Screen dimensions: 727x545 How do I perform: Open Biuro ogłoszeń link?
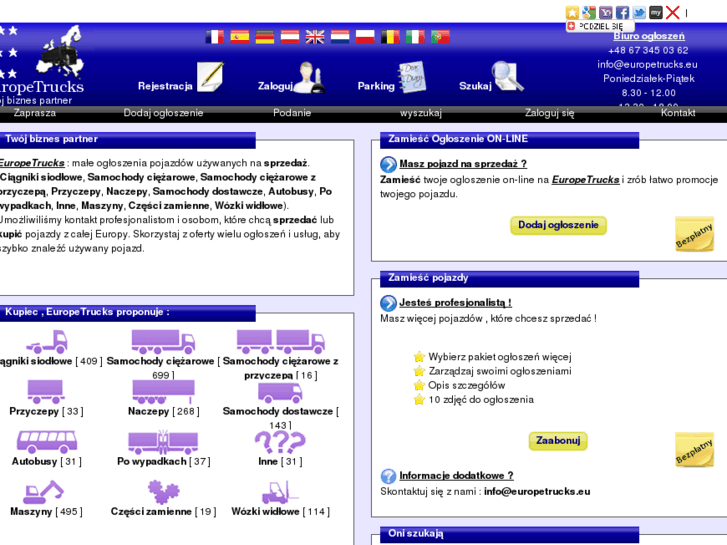[x=649, y=36]
